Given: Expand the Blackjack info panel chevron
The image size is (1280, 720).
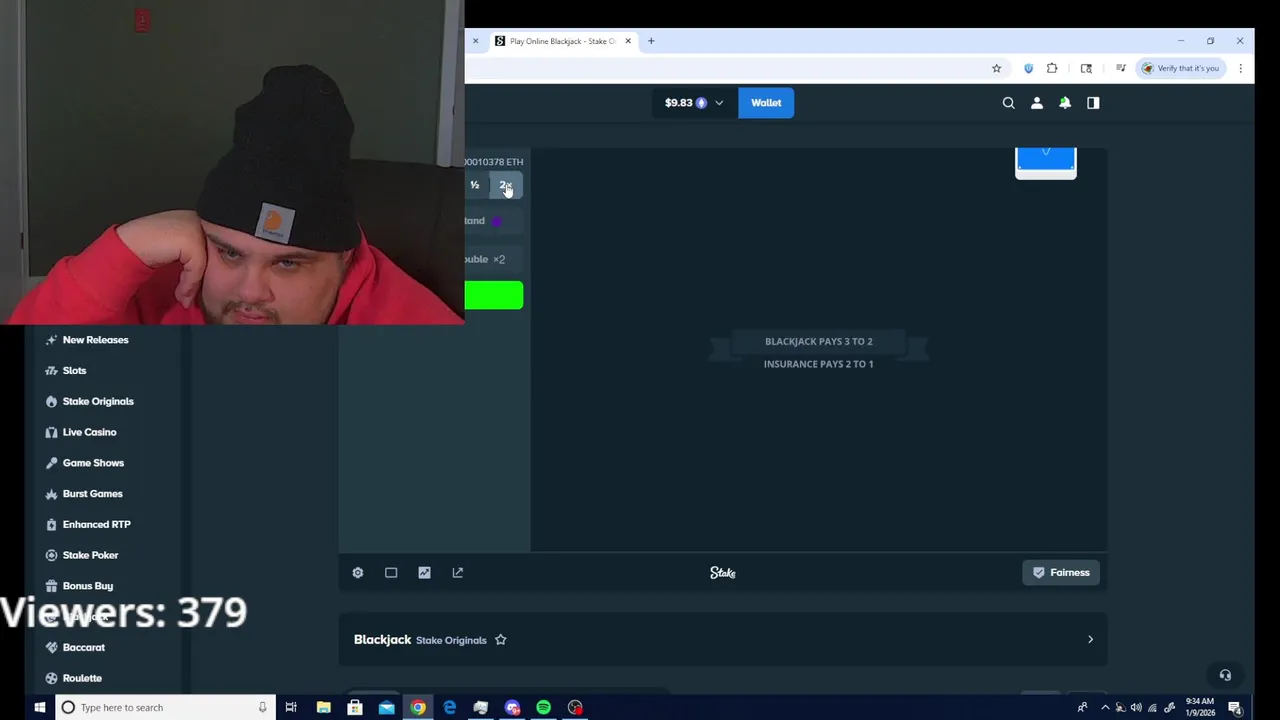Looking at the screenshot, I should (1090, 640).
